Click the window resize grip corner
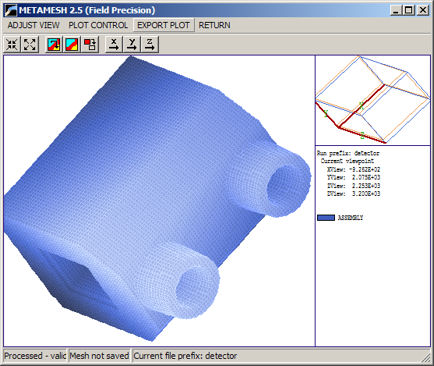The image size is (434, 366). pos(426,358)
